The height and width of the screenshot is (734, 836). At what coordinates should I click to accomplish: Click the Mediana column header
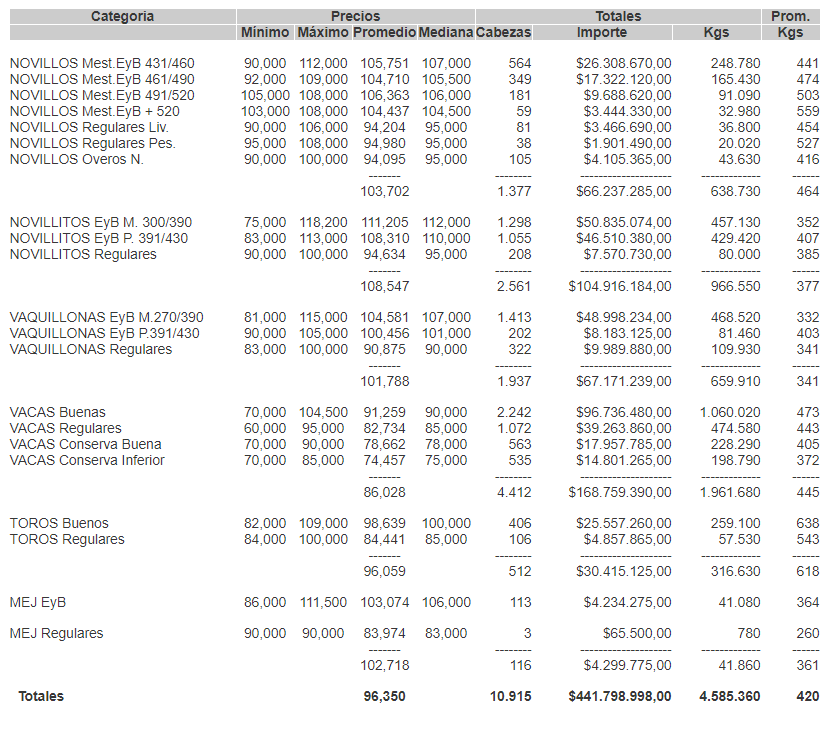point(445,32)
